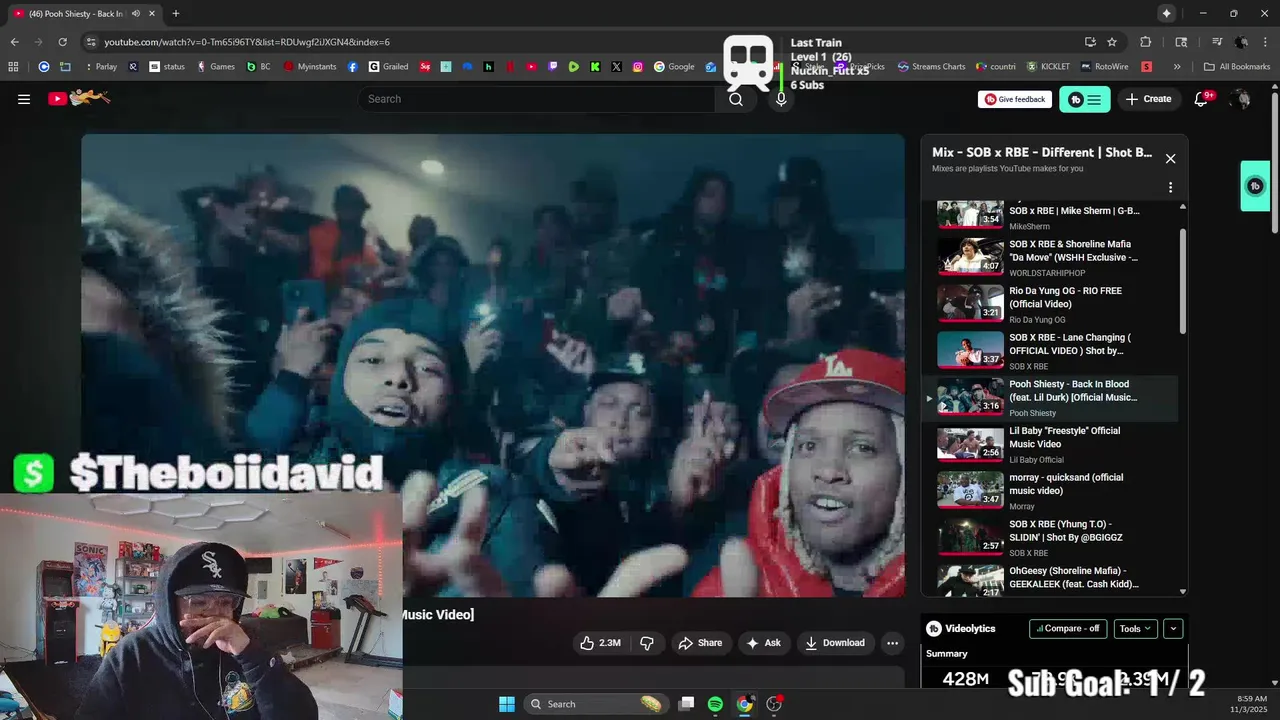This screenshot has height=720, width=1280.
Task: Click the browser address bar URL
Action: point(247,42)
